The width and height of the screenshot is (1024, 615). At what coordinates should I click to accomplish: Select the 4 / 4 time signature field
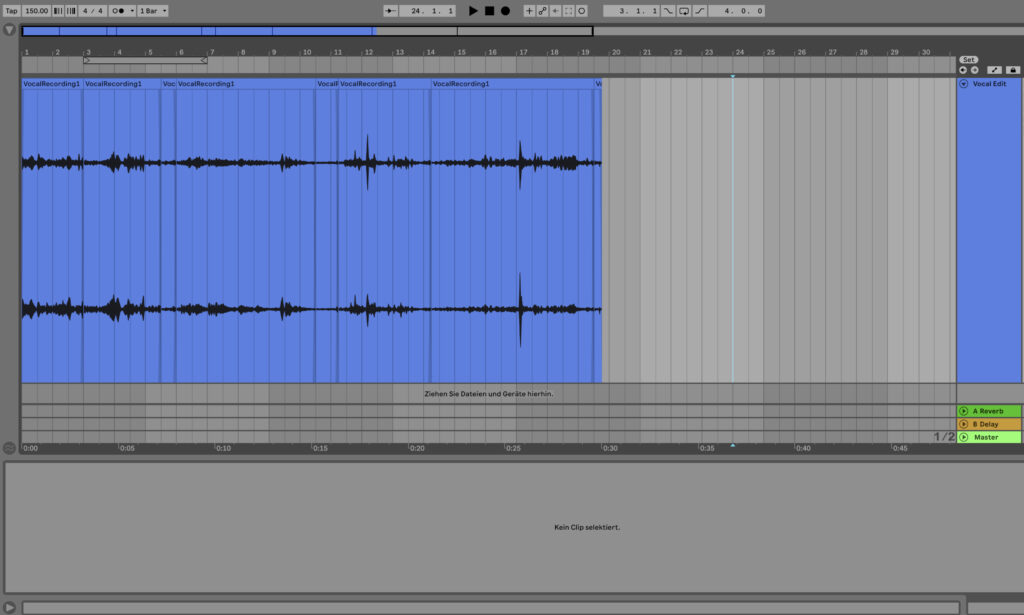coord(93,11)
